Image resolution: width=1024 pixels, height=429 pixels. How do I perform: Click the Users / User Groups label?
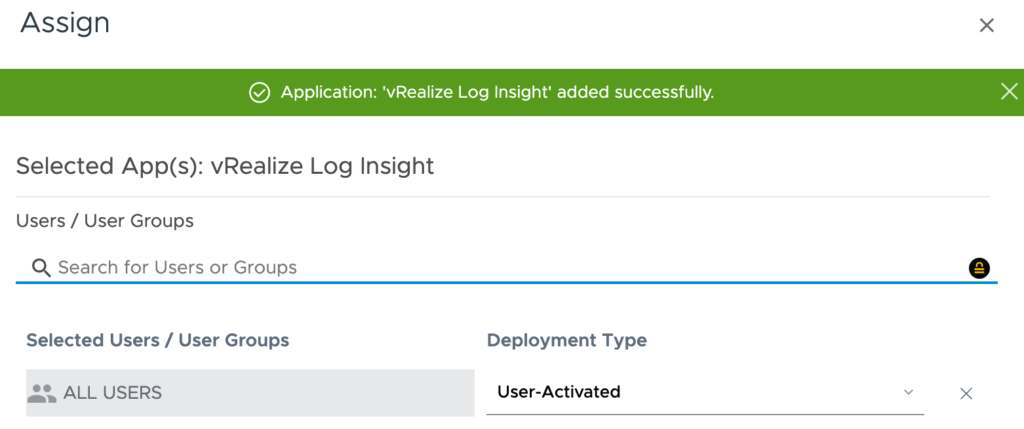click(105, 220)
